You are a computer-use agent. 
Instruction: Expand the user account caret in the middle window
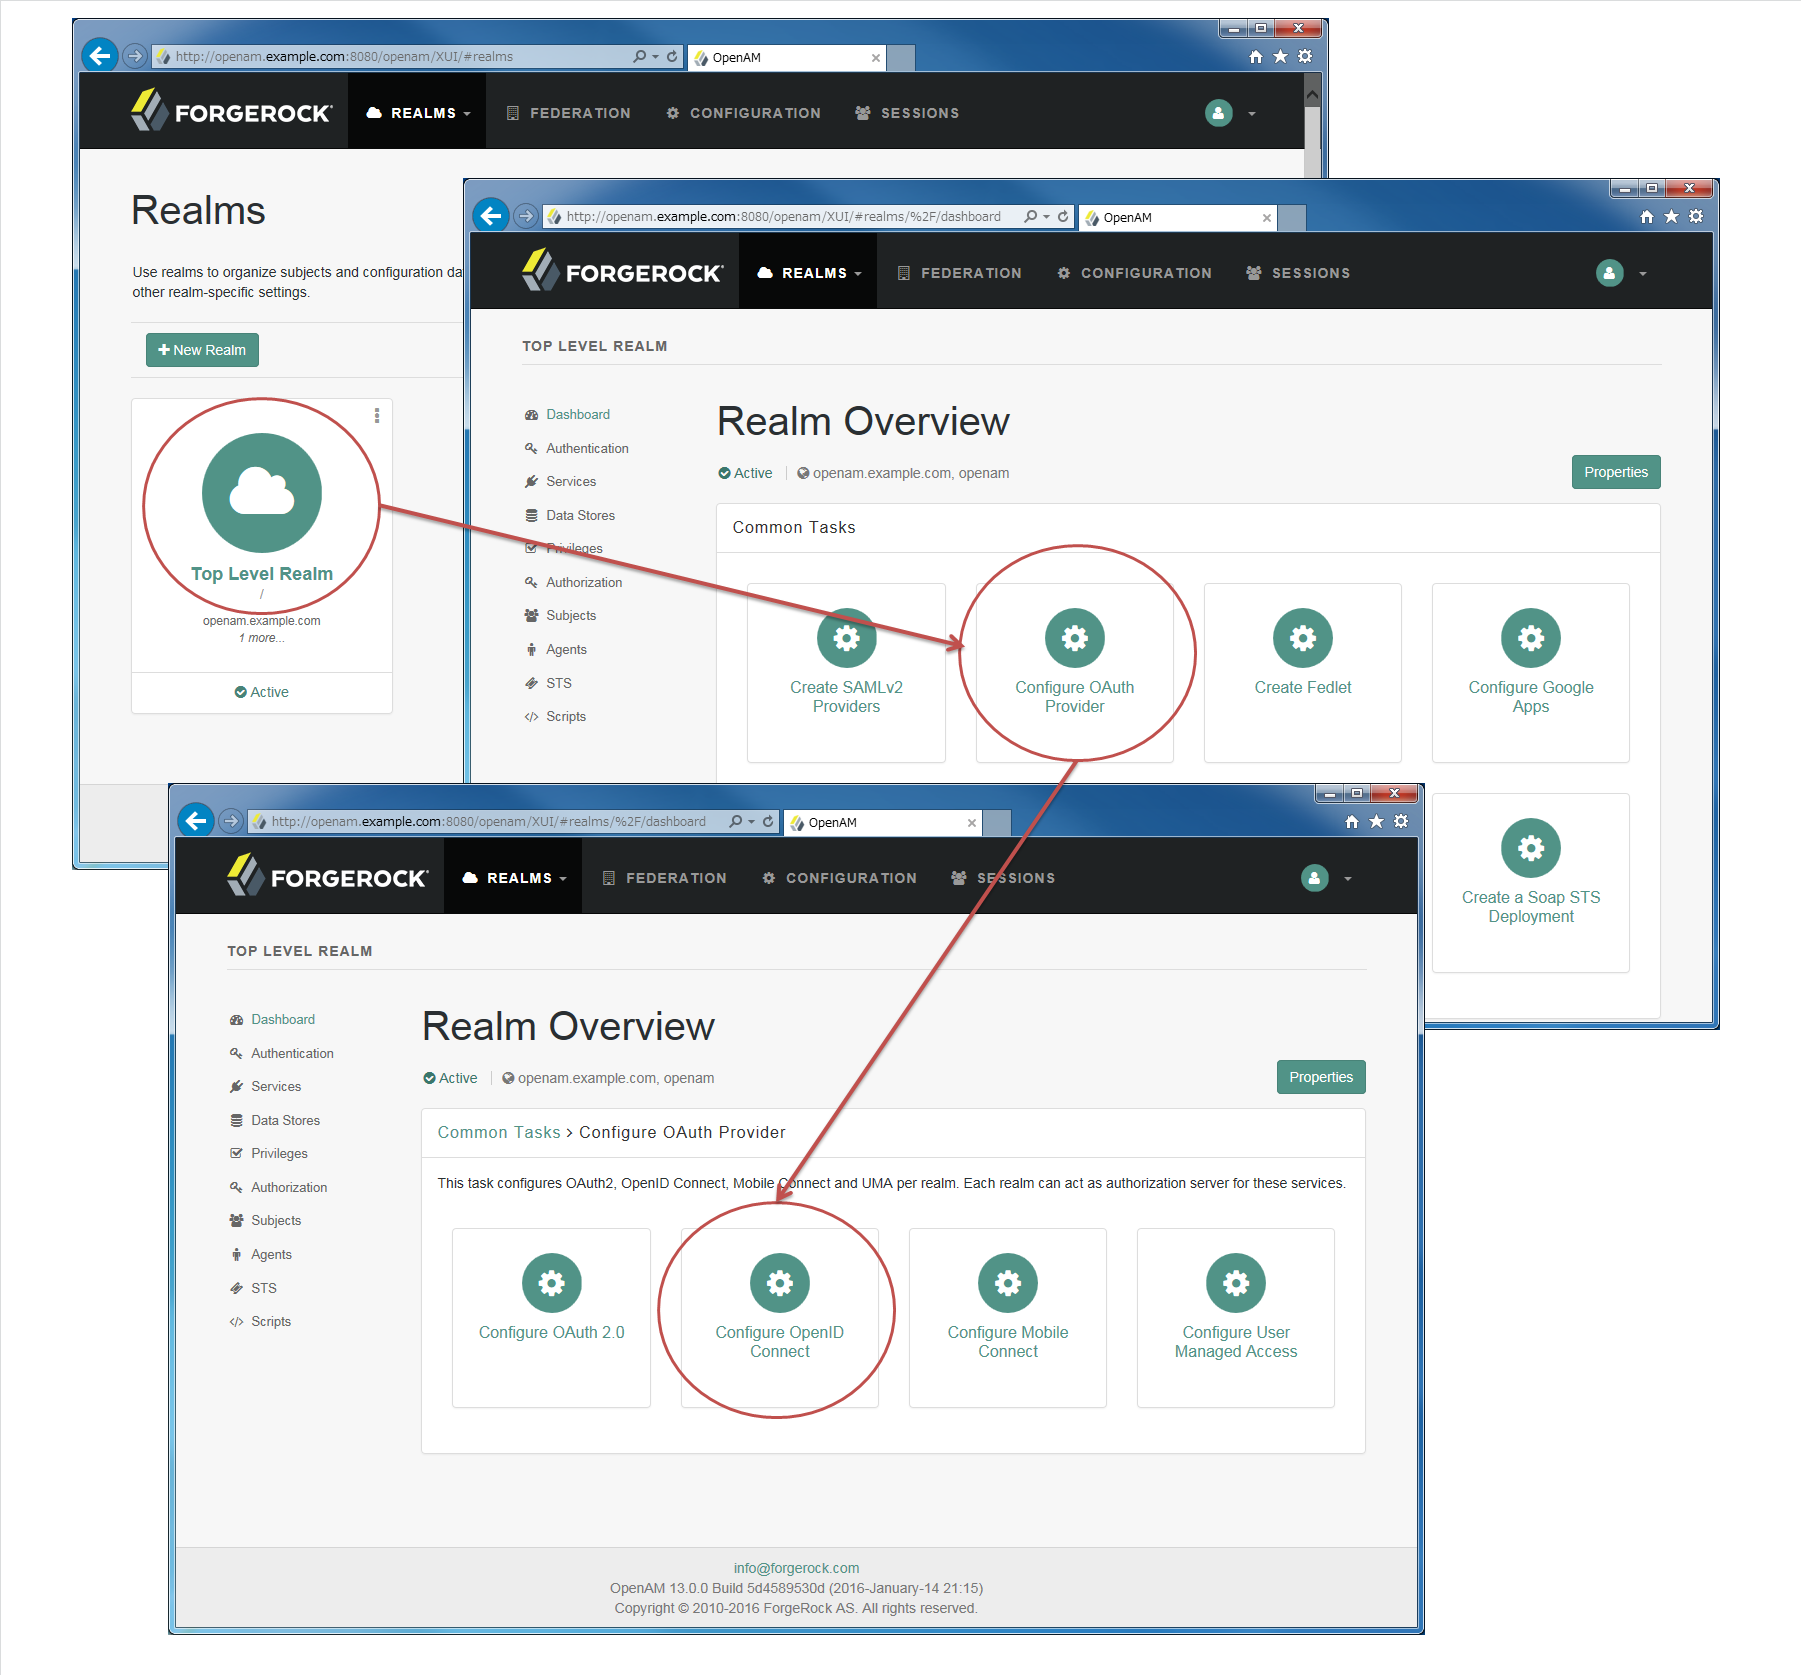tap(1643, 274)
